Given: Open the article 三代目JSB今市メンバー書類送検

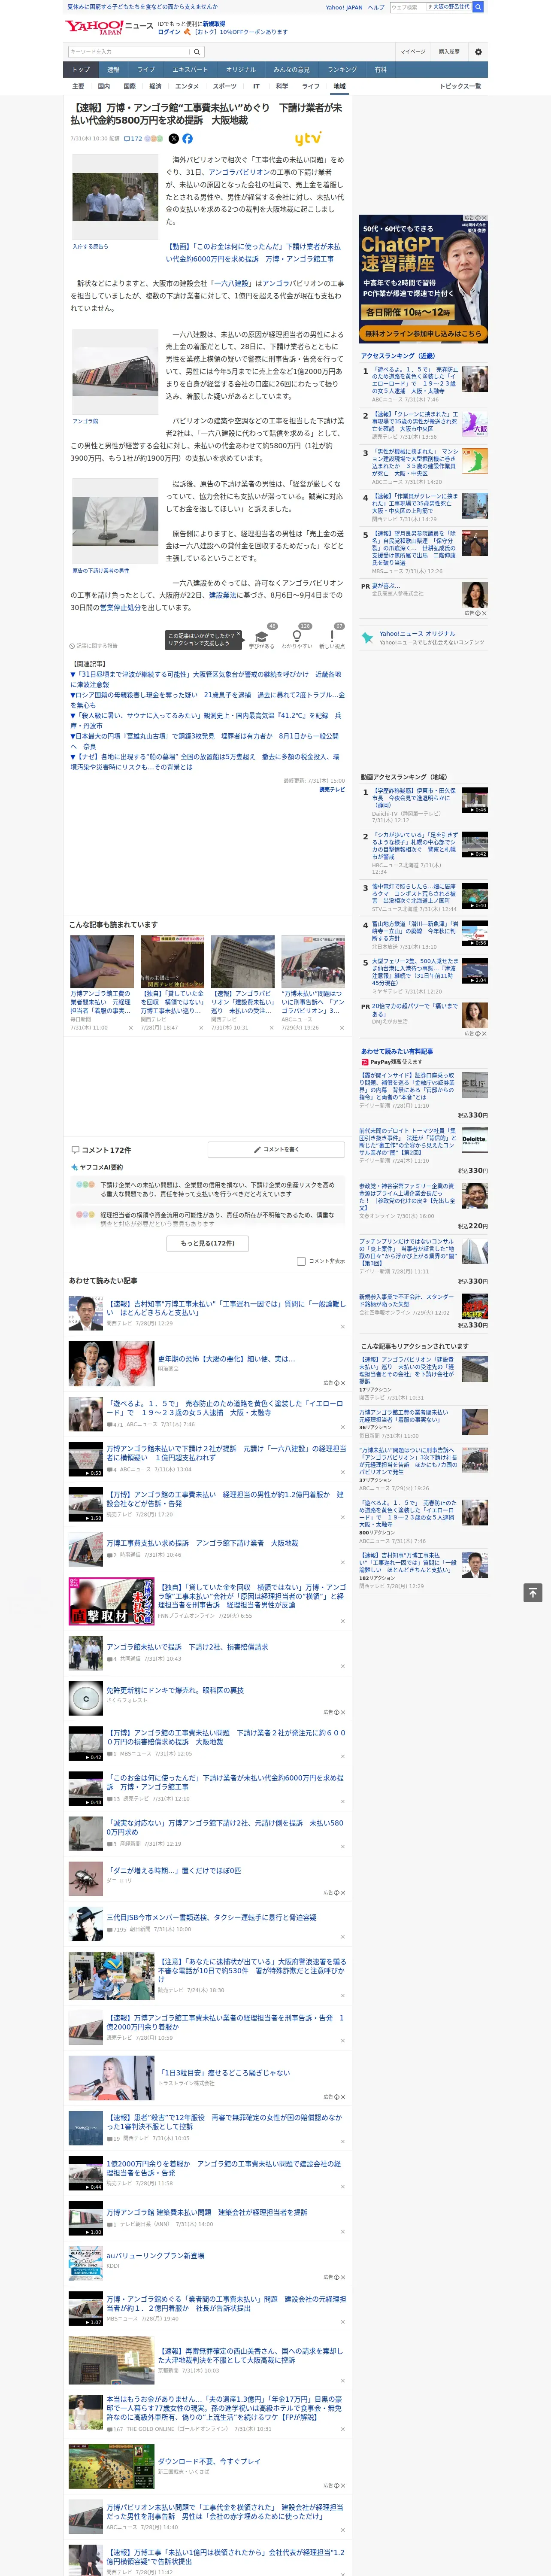Looking at the screenshot, I should pyautogui.click(x=211, y=1918).
